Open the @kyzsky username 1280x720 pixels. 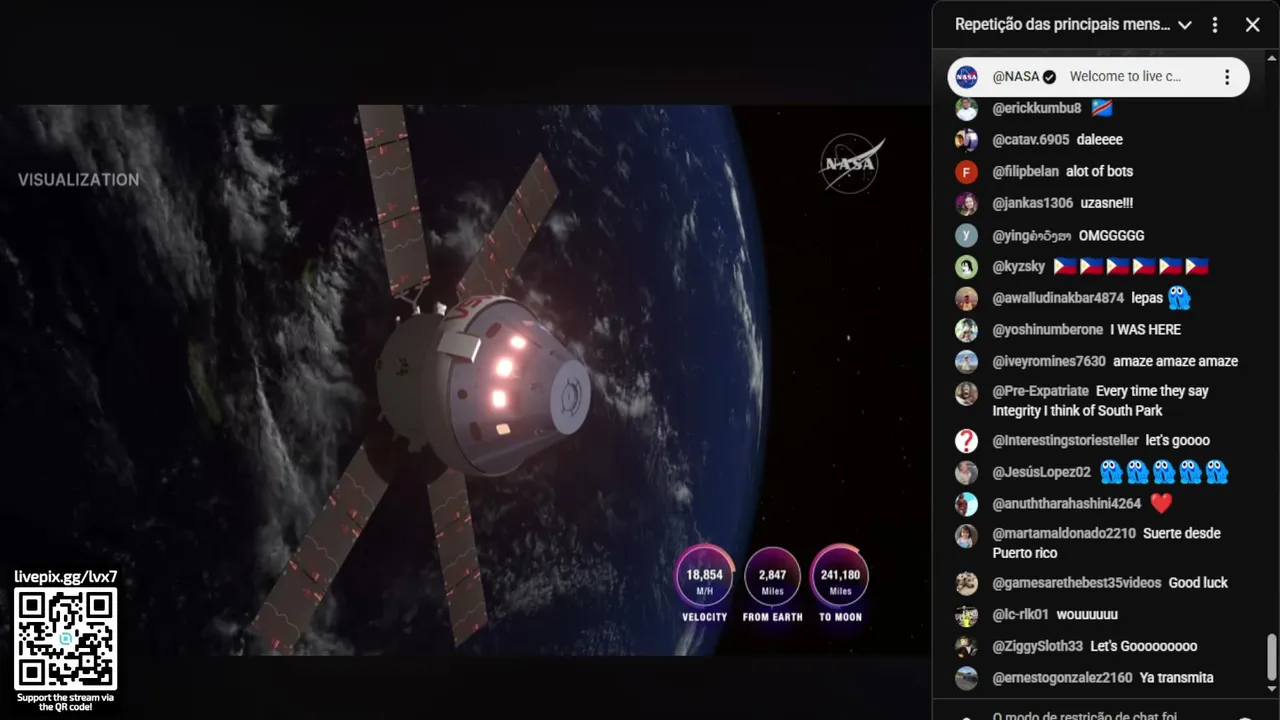click(1019, 267)
